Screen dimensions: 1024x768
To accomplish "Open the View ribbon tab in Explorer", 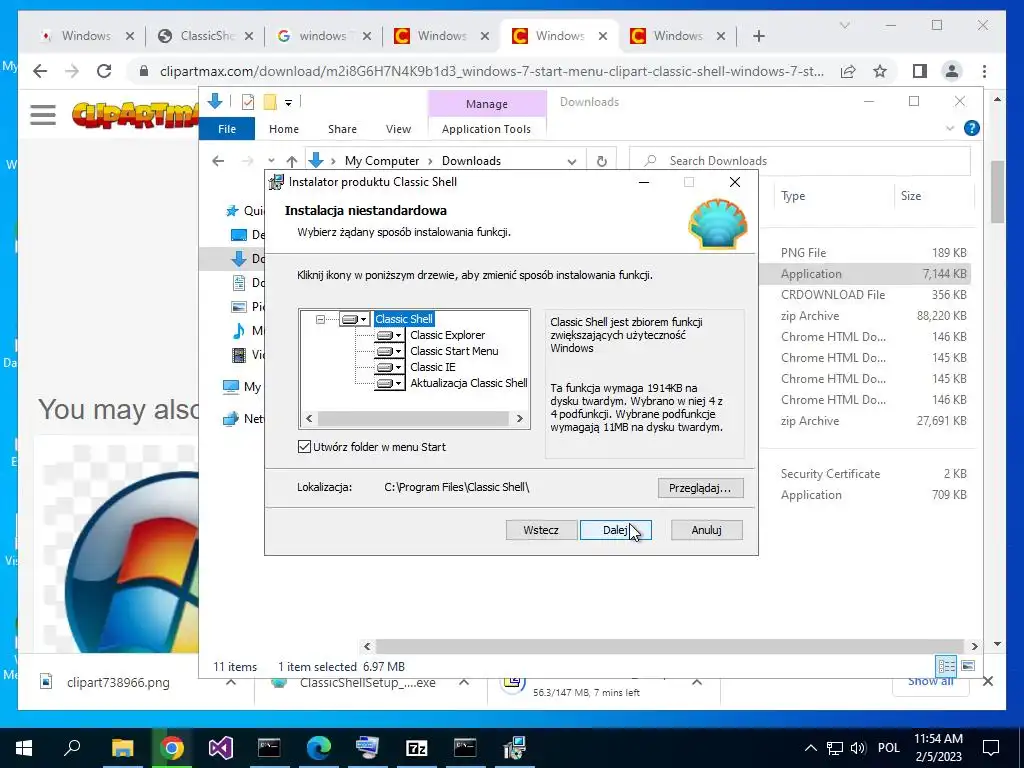I will click(x=398, y=129).
